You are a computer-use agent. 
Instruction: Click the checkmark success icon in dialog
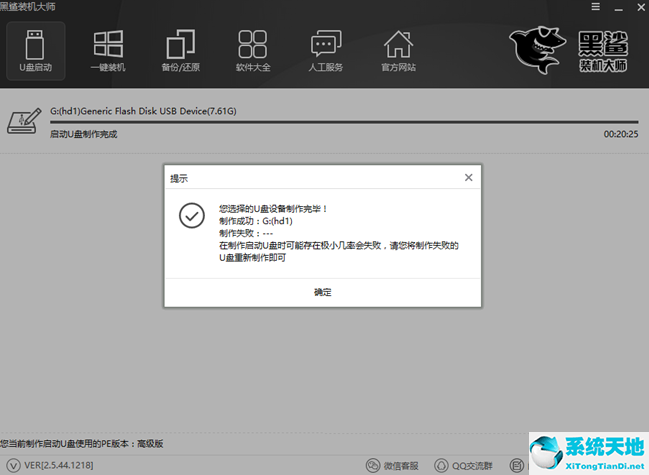click(192, 216)
